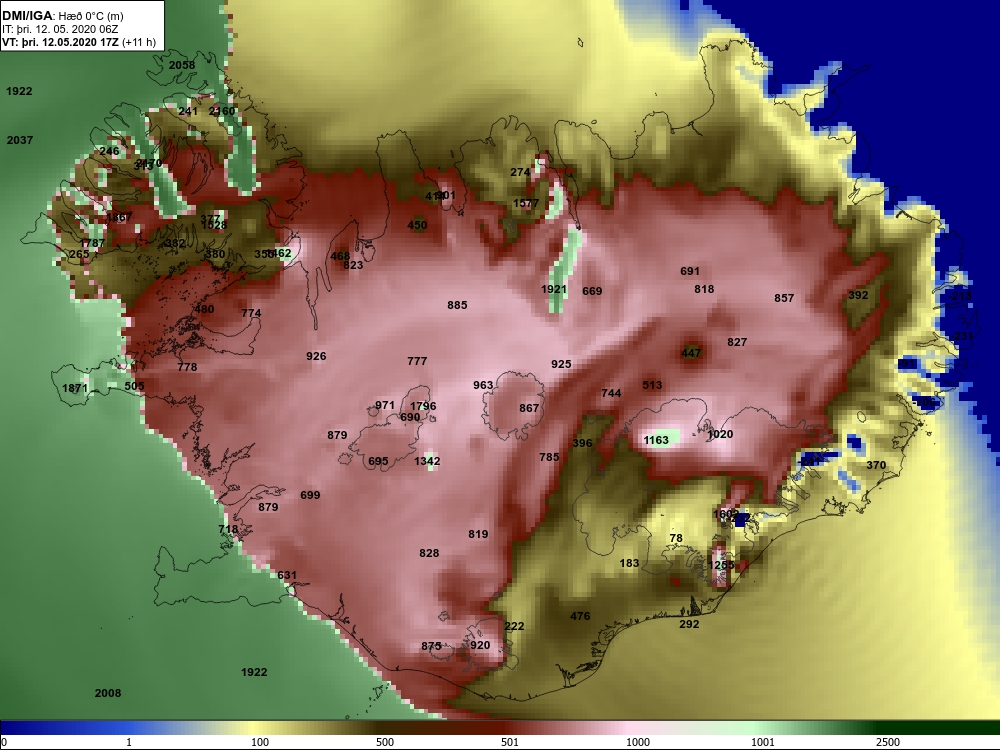Click the 476 height label
Viewport: 1000px width, 750px height.
pyautogui.click(x=580, y=617)
